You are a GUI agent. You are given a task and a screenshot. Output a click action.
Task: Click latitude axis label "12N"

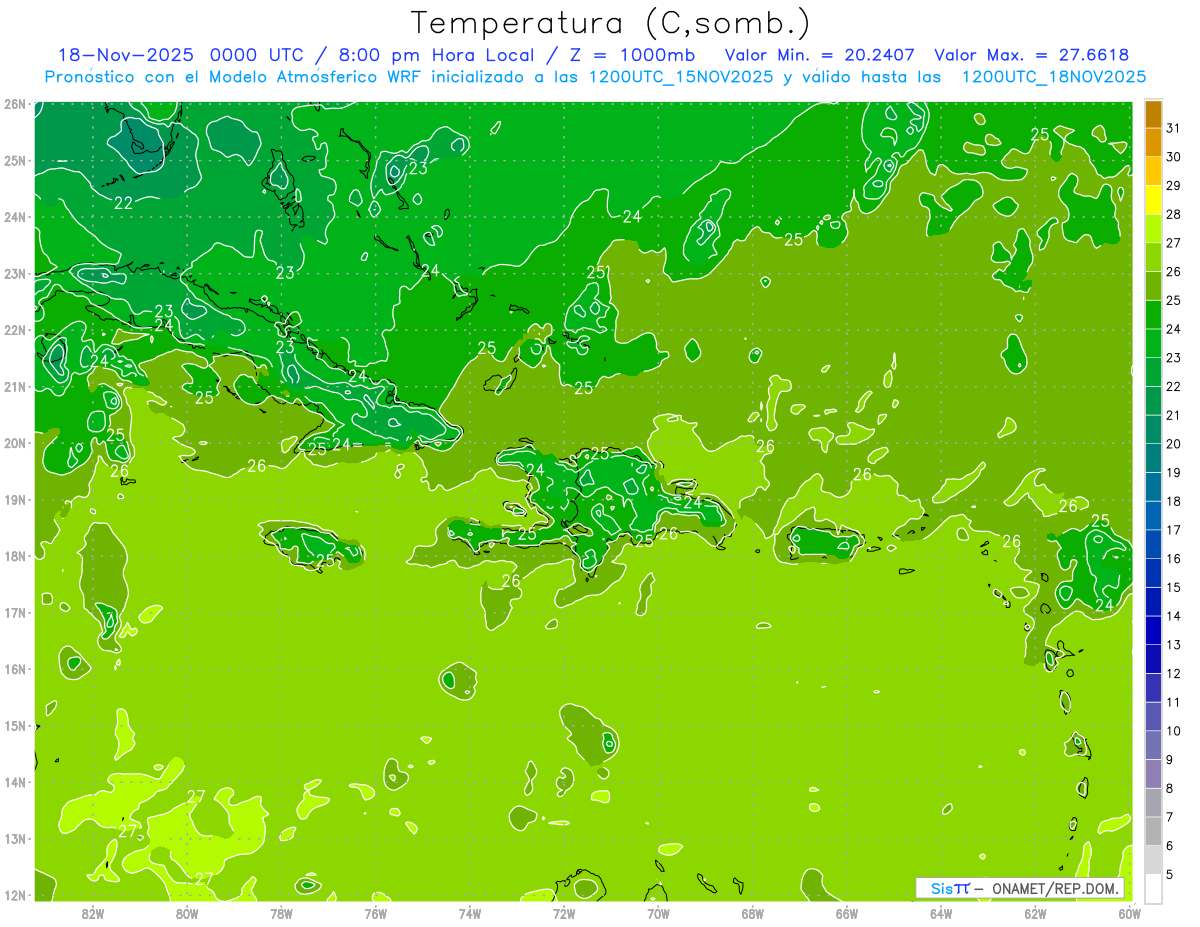14,895
